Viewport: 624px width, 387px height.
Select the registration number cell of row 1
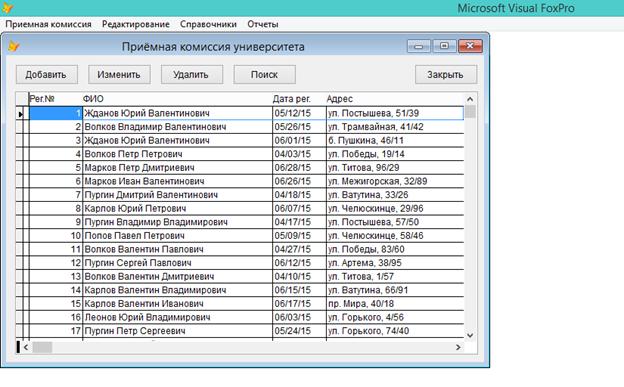click(56, 113)
